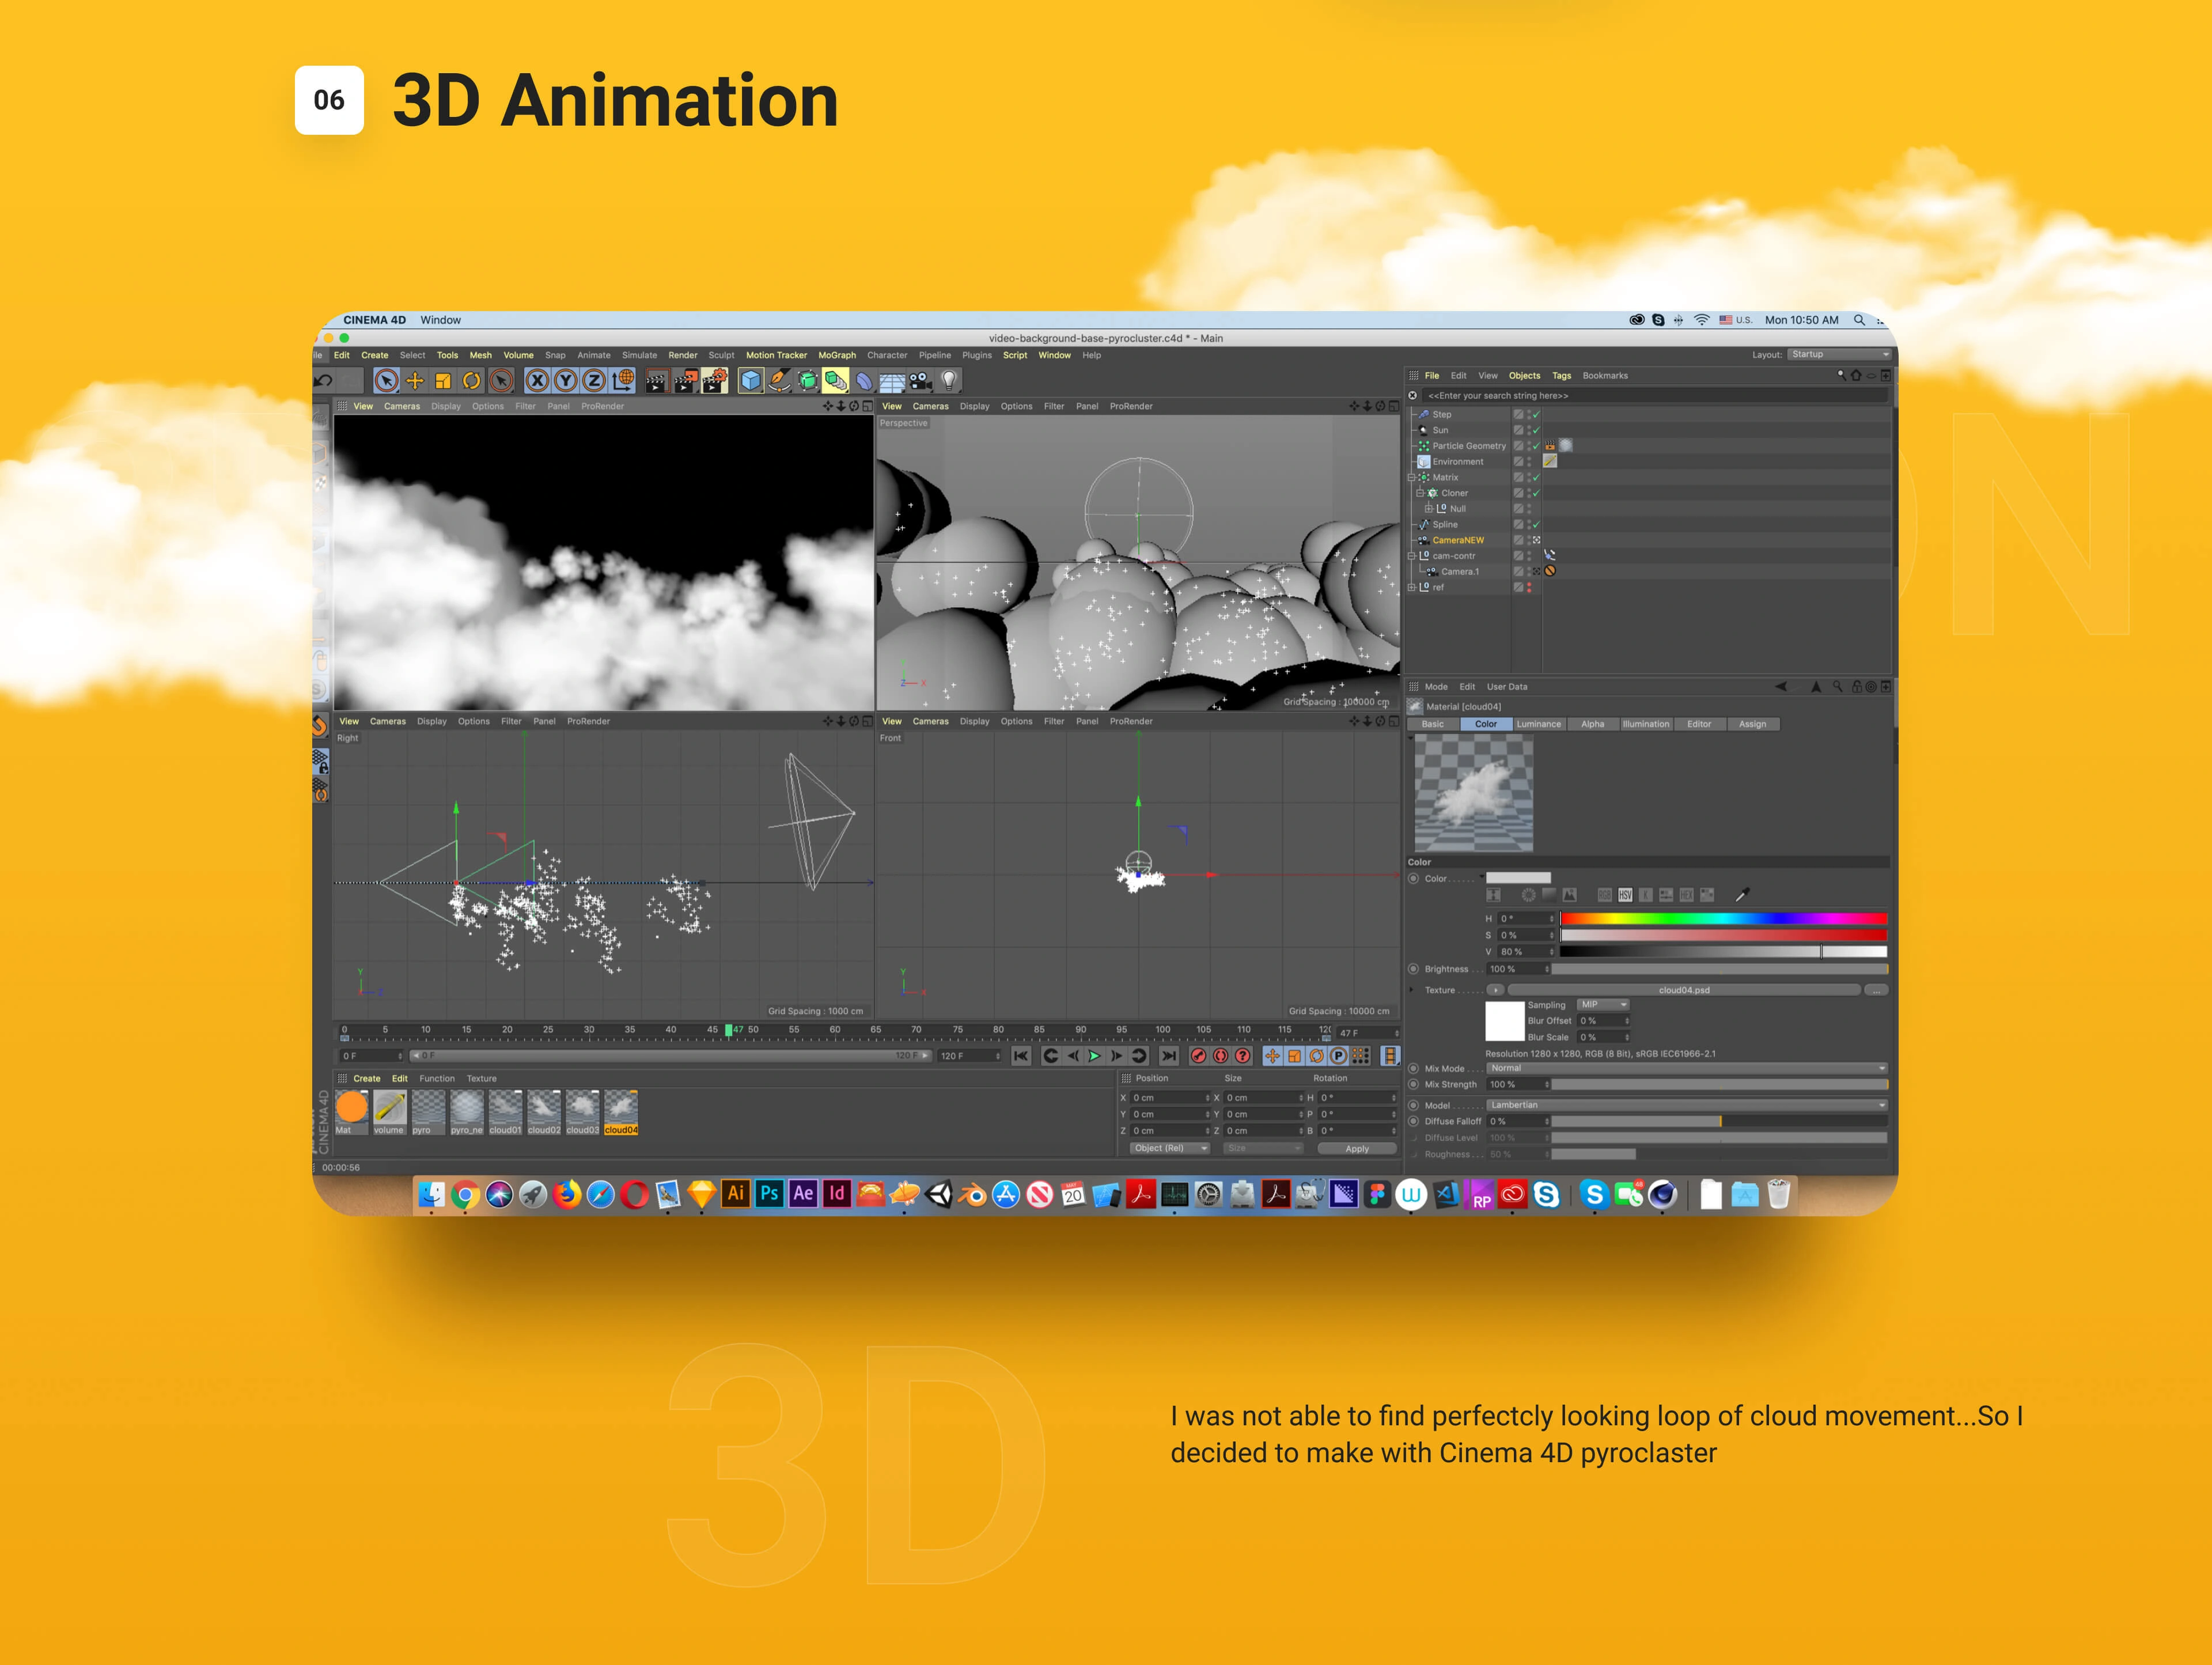The width and height of the screenshot is (2212, 1665).
Task: Toggle Particle Geometry enable checkmark
Action: click(x=1536, y=446)
